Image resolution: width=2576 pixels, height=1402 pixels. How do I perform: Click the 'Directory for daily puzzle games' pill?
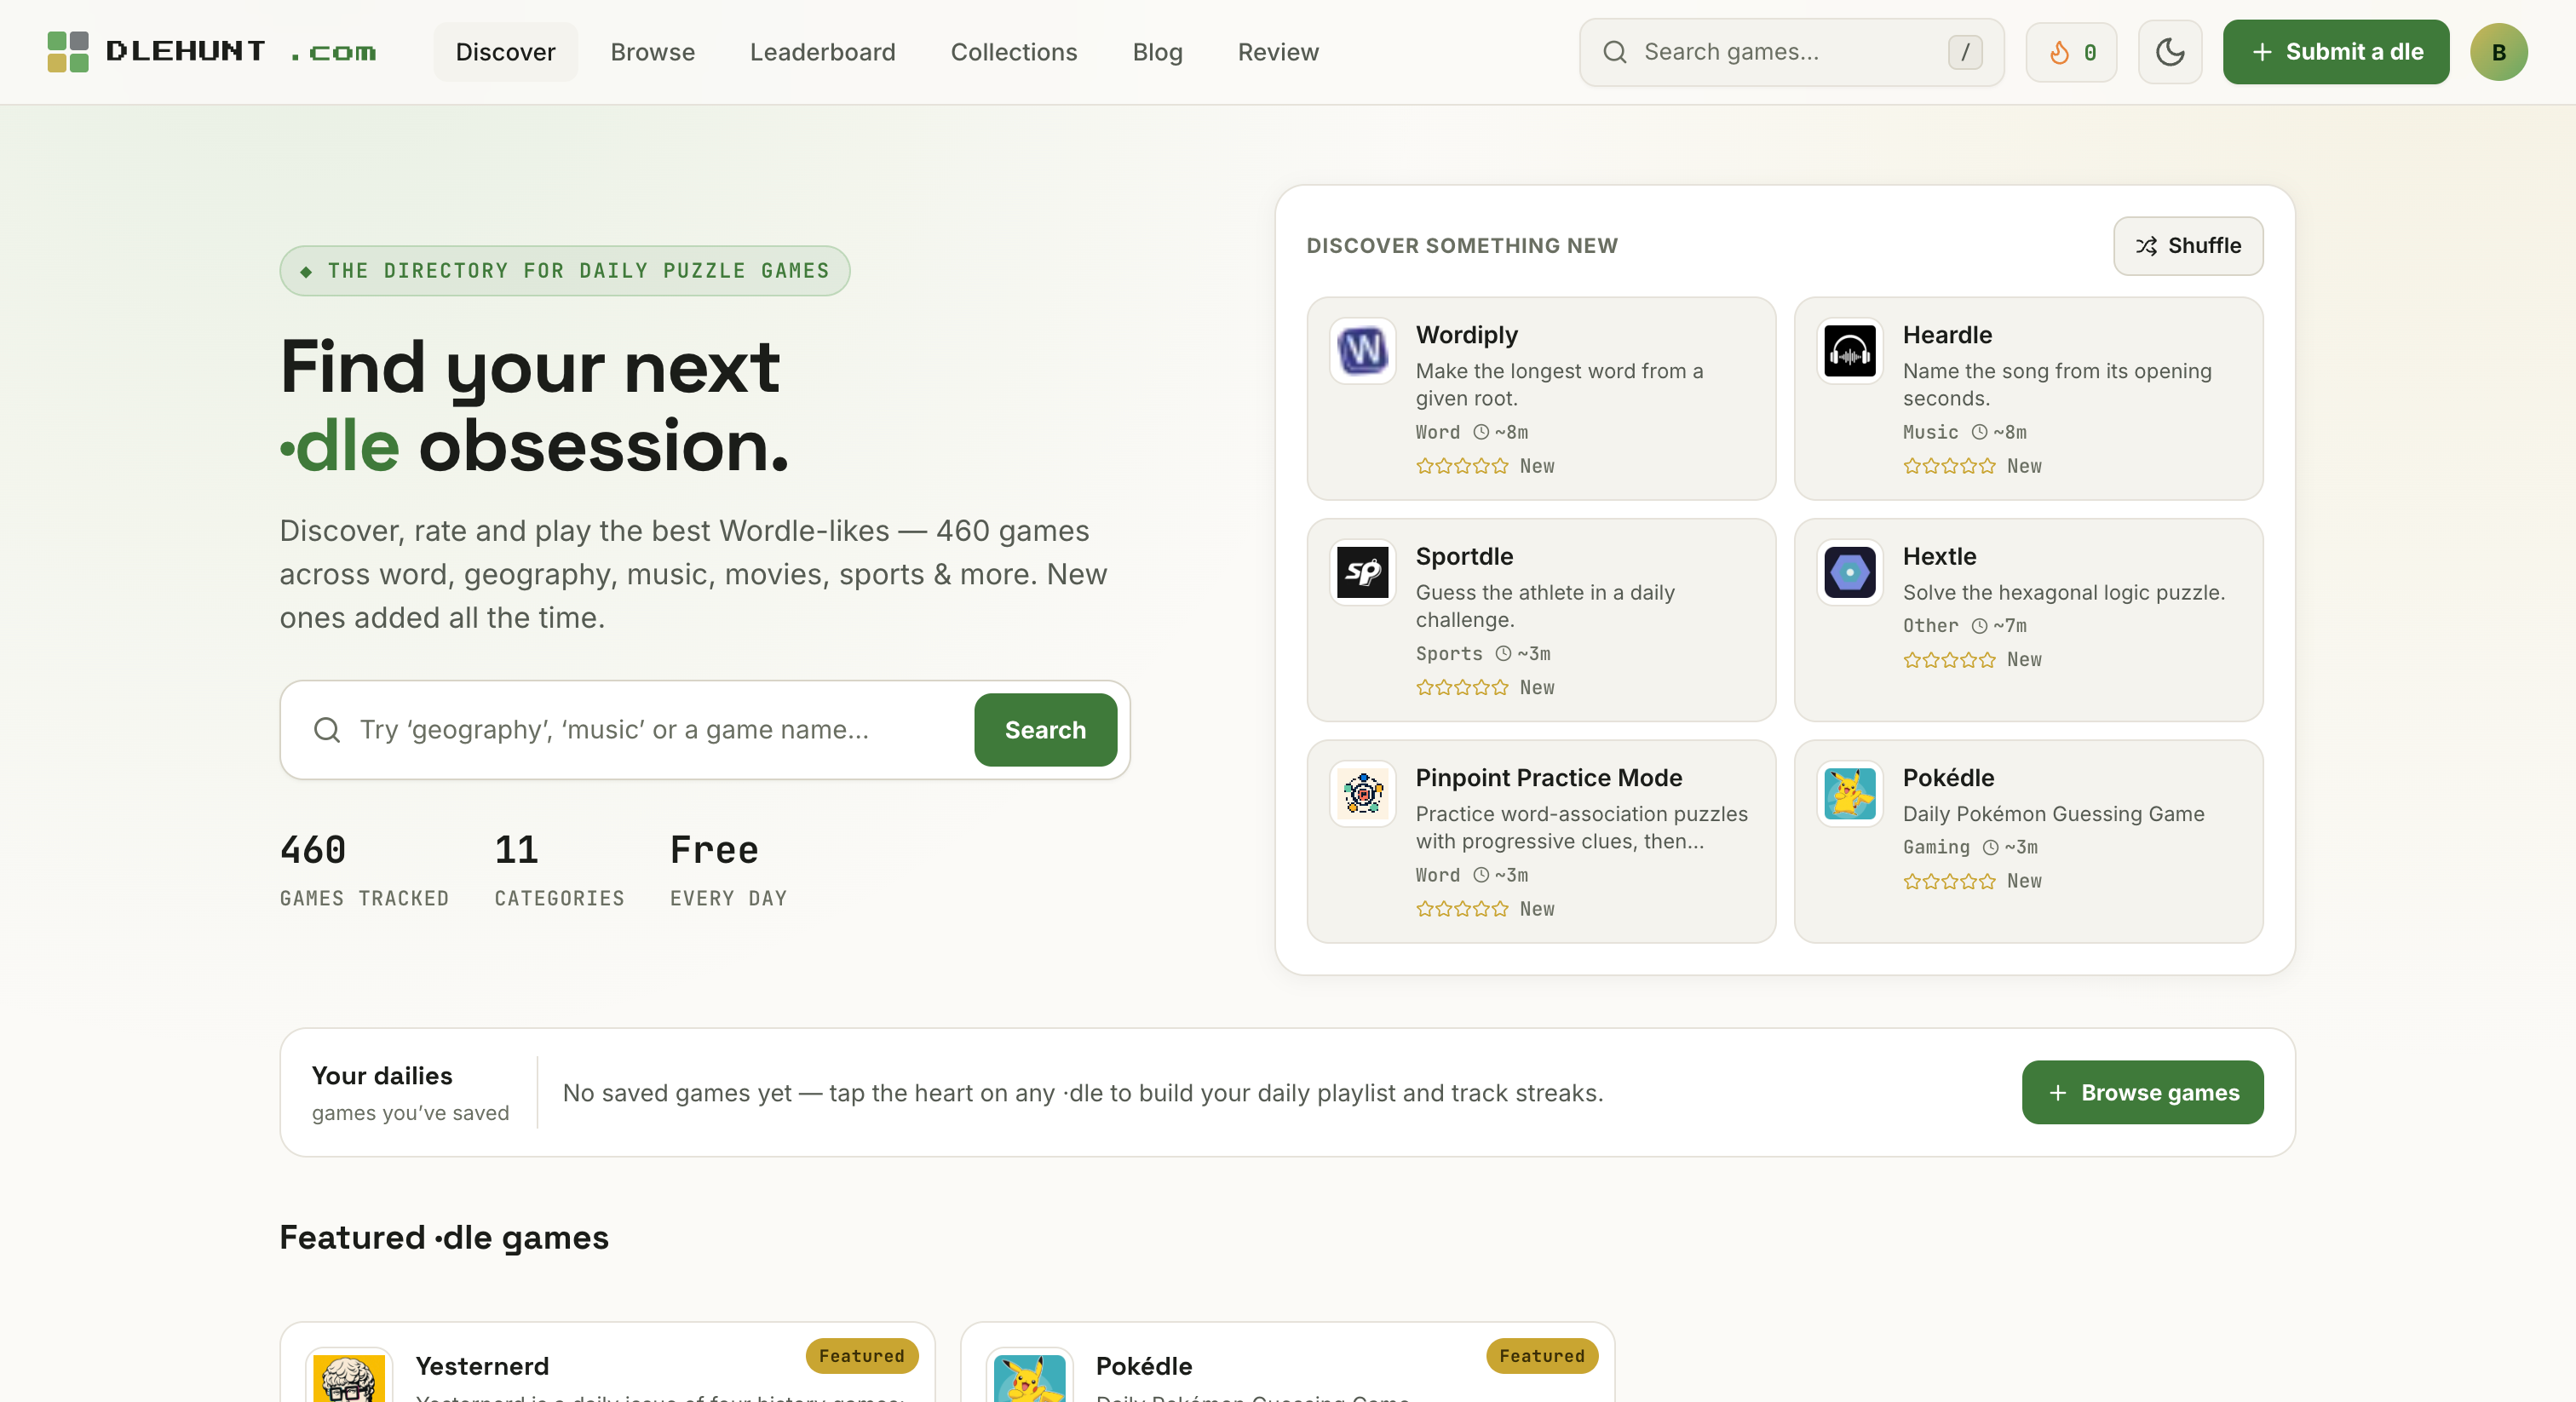(x=564, y=271)
